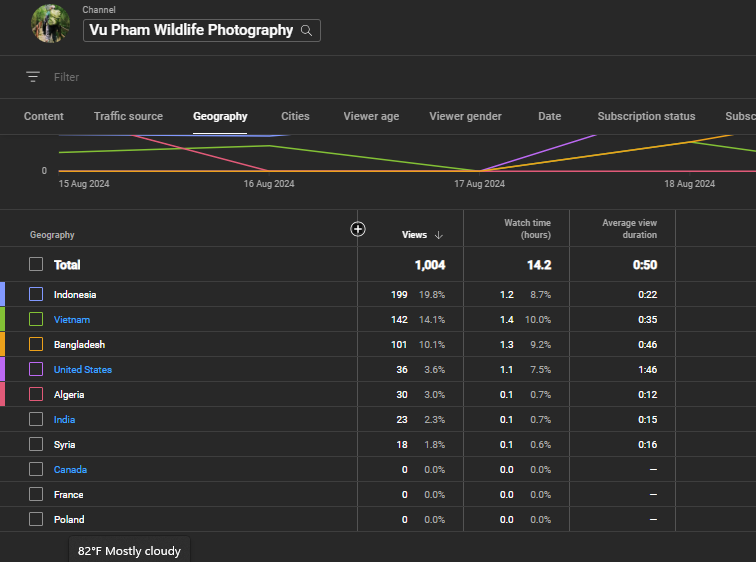Select the Canada row checkbox

(x=36, y=469)
